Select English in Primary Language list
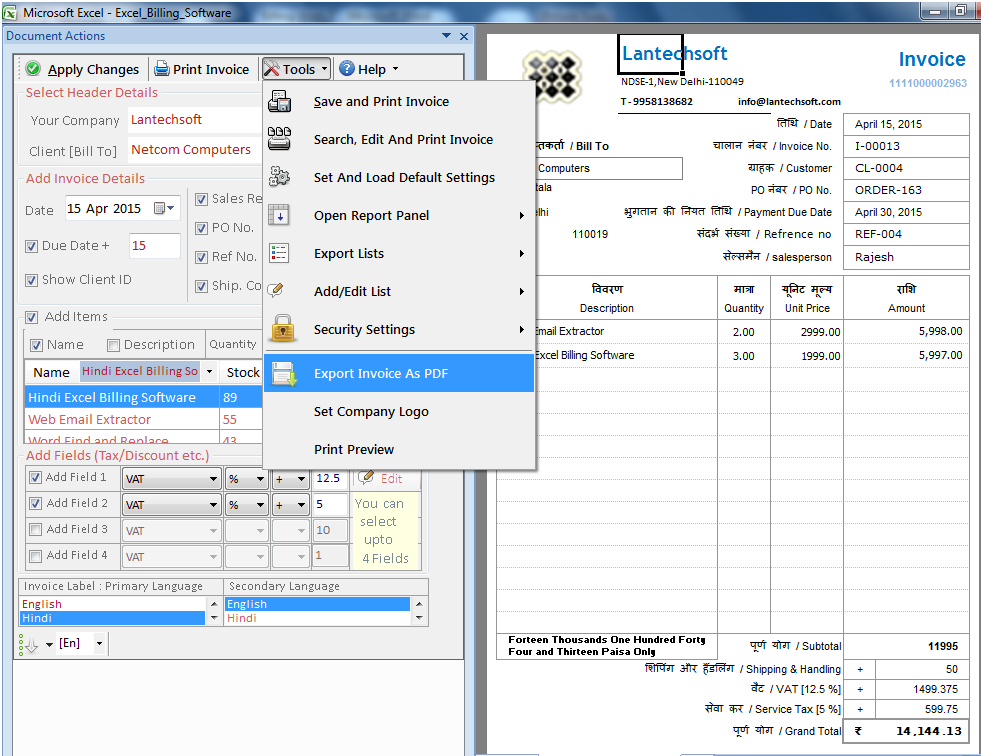981x756 pixels. coord(113,604)
